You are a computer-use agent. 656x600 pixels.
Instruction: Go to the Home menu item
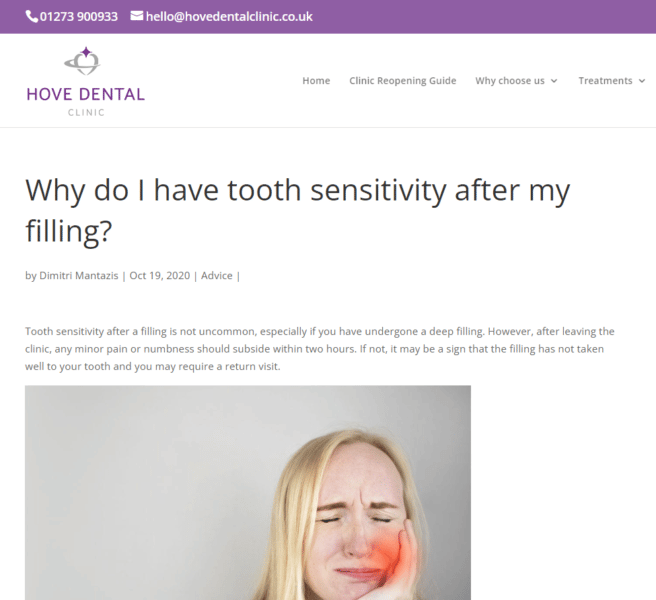click(x=316, y=81)
